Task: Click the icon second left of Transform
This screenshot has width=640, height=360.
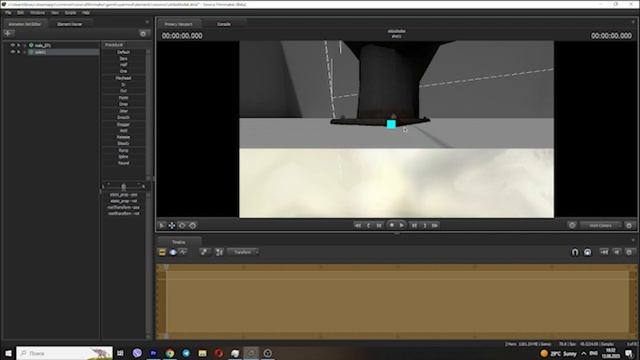Action: pyautogui.click(x=204, y=252)
